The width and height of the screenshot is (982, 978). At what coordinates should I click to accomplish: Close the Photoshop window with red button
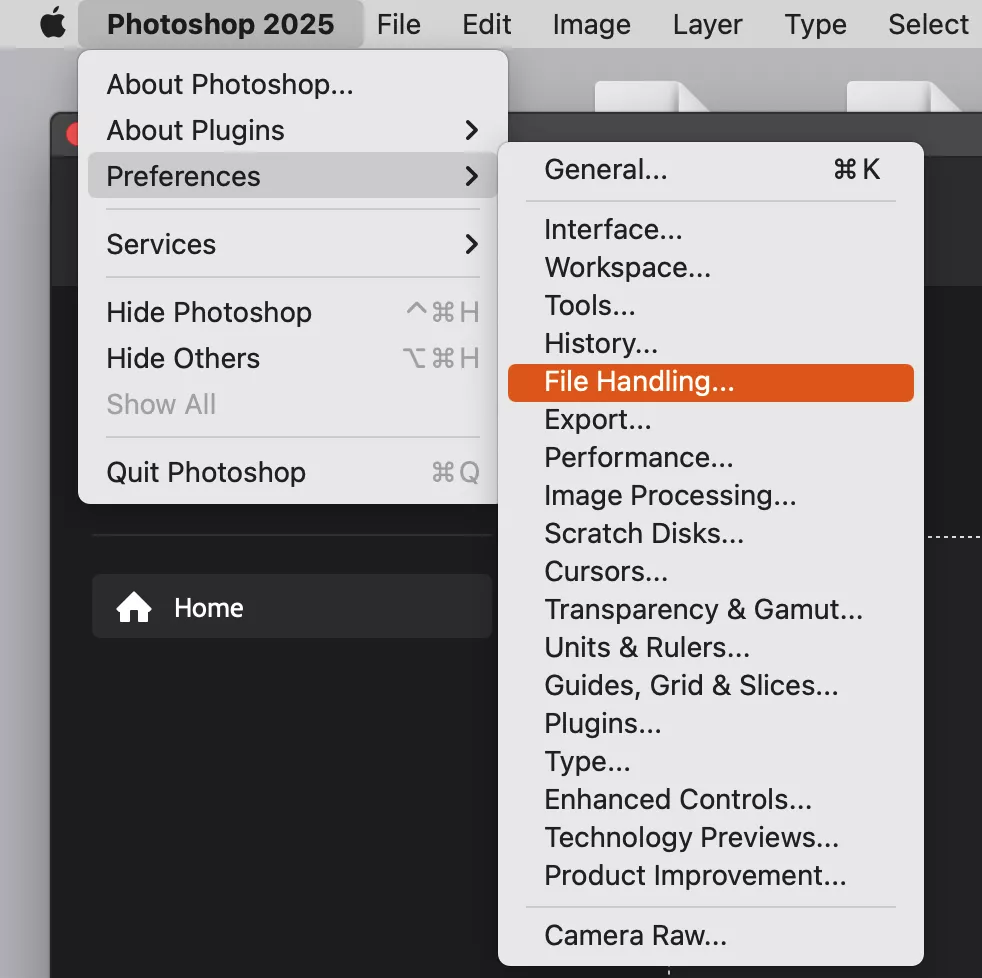(x=73, y=134)
